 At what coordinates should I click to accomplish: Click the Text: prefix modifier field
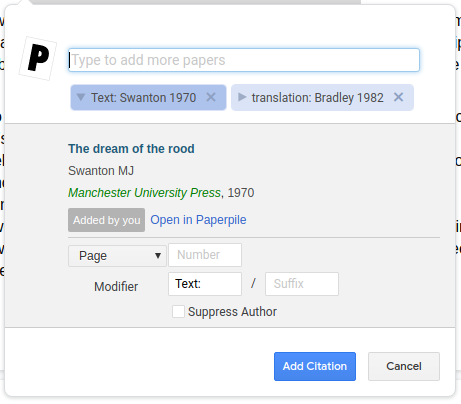(205, 284)
